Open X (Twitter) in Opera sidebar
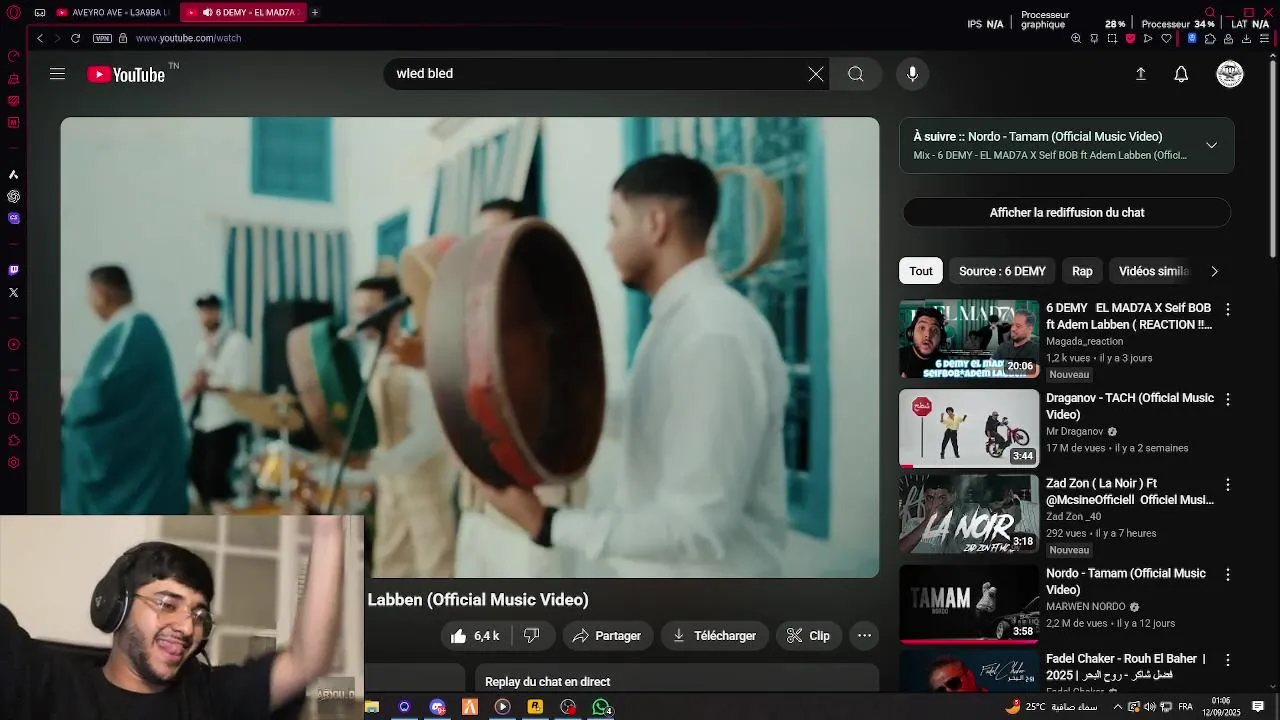This screenshot has height=720, width=1280. pyautogui.click(x=13, y=292)
